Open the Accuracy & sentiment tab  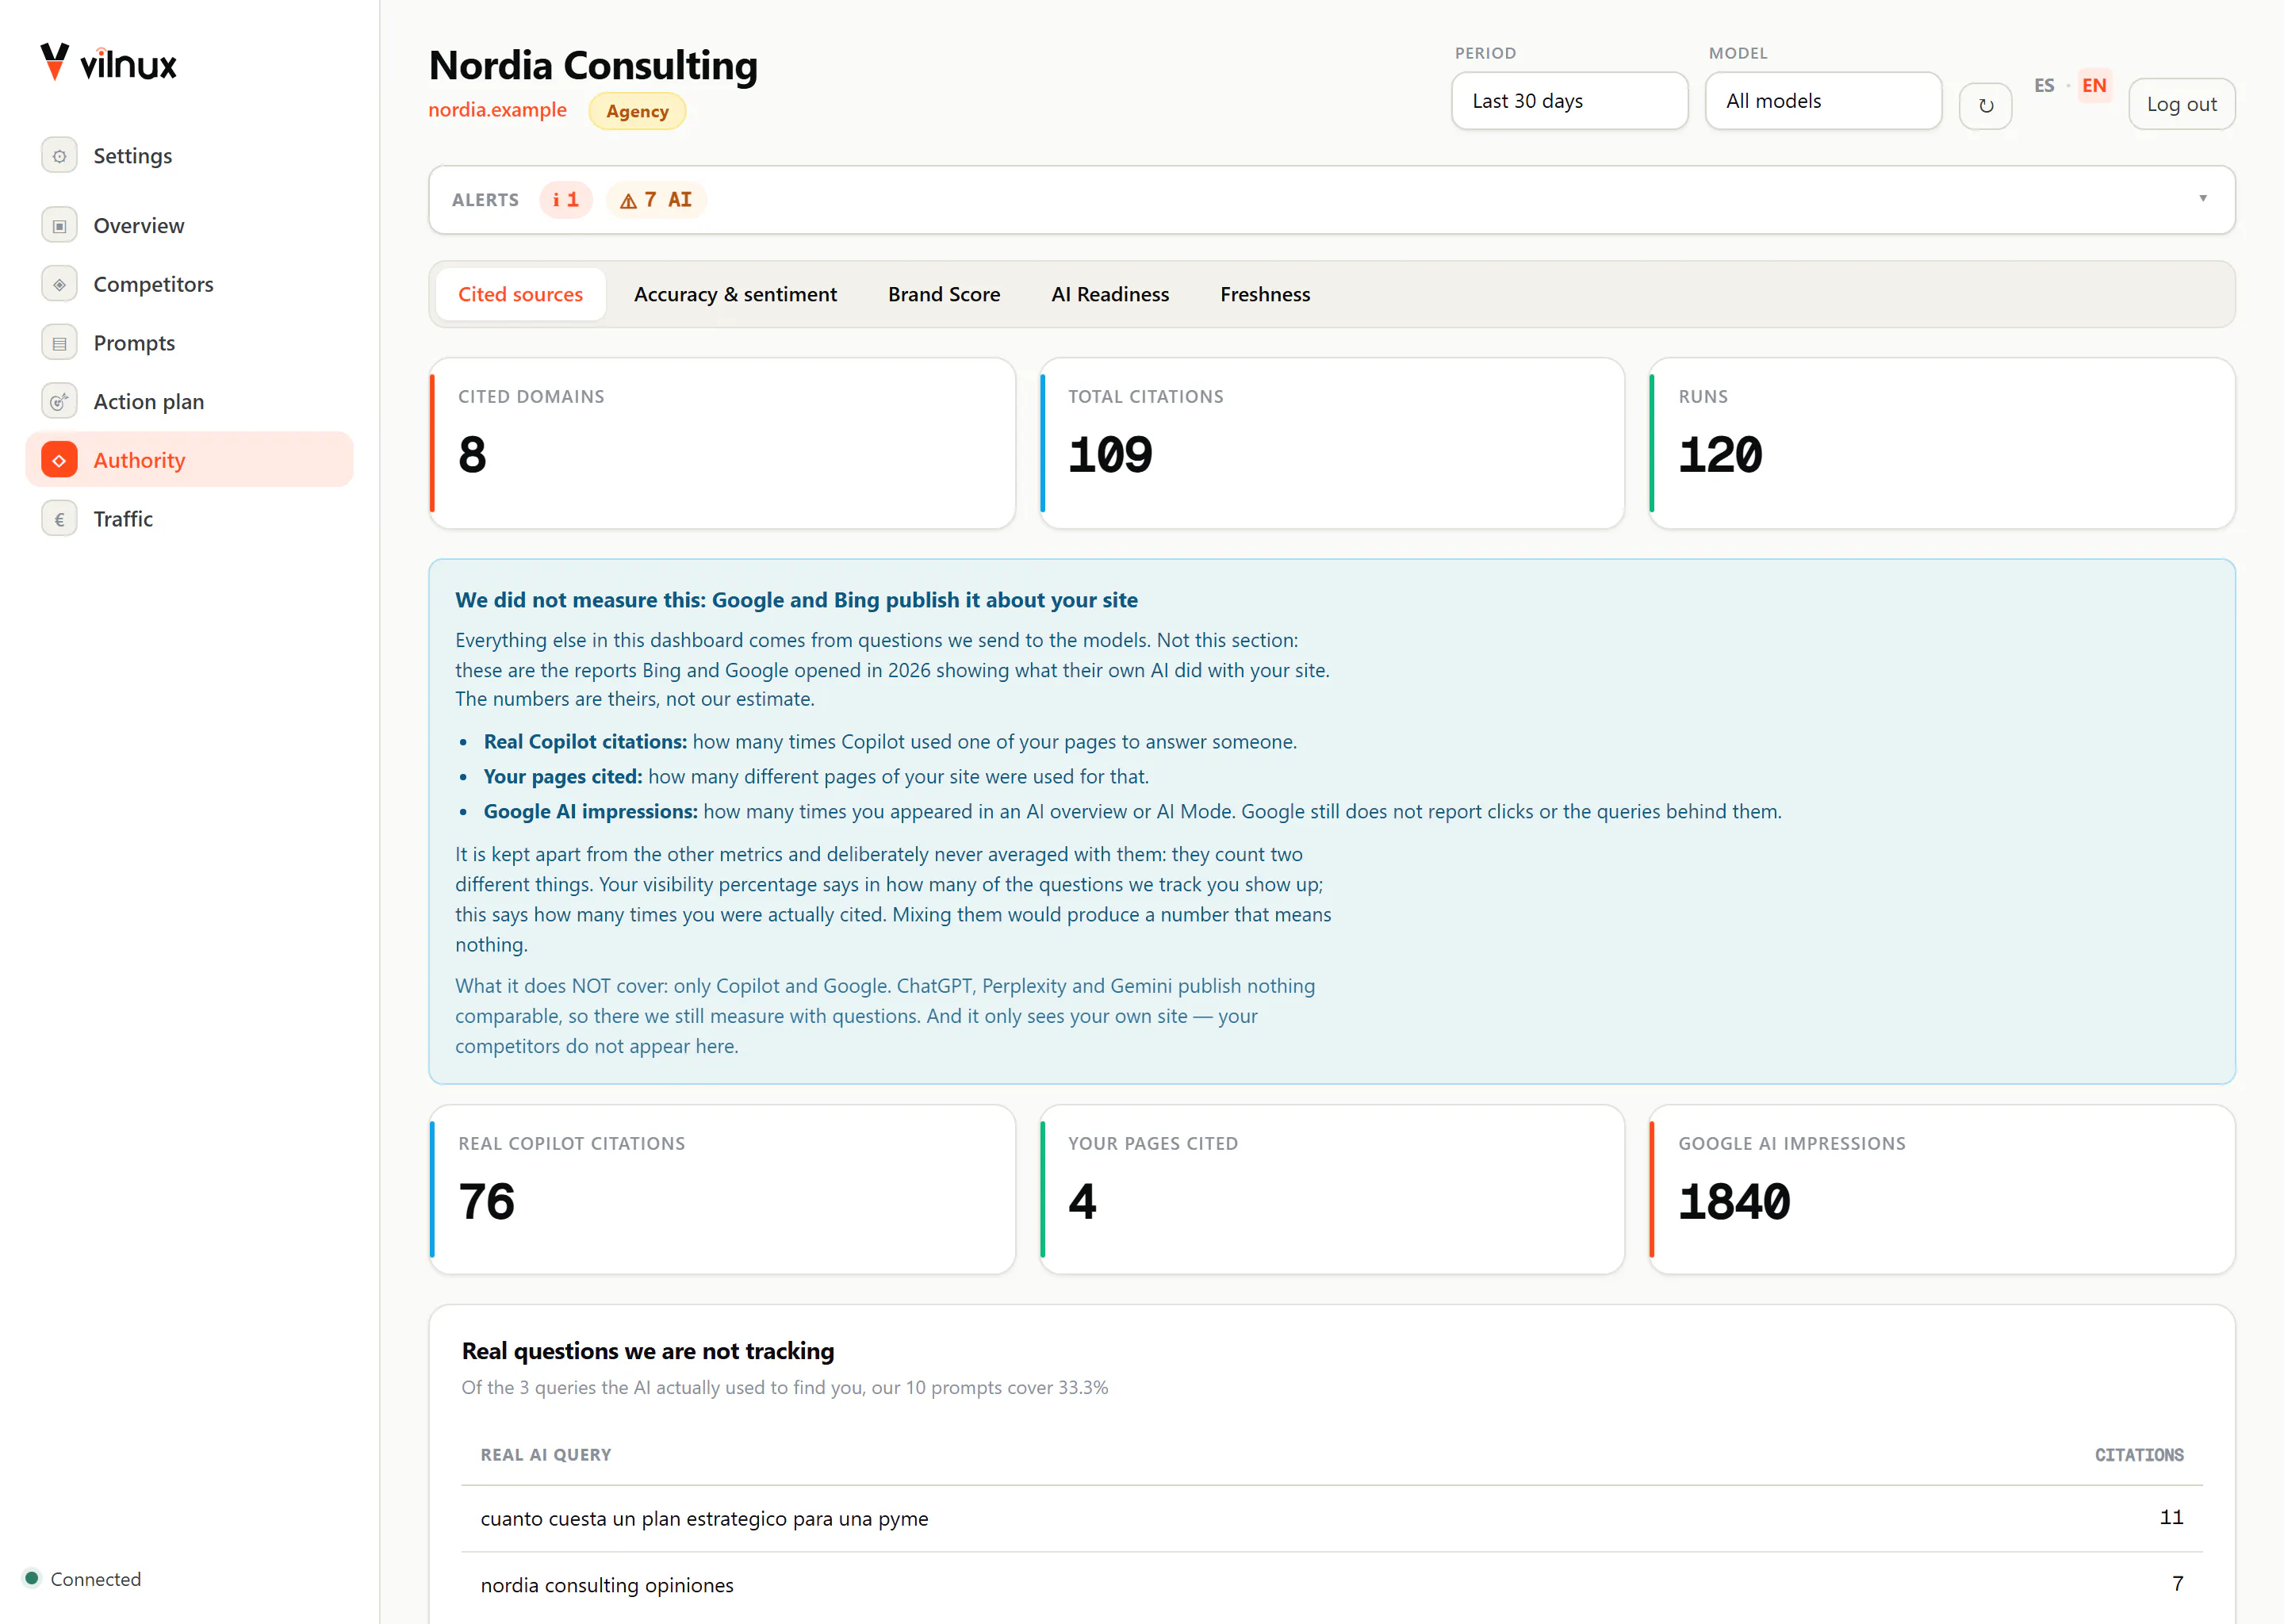[x=735, y=294]
